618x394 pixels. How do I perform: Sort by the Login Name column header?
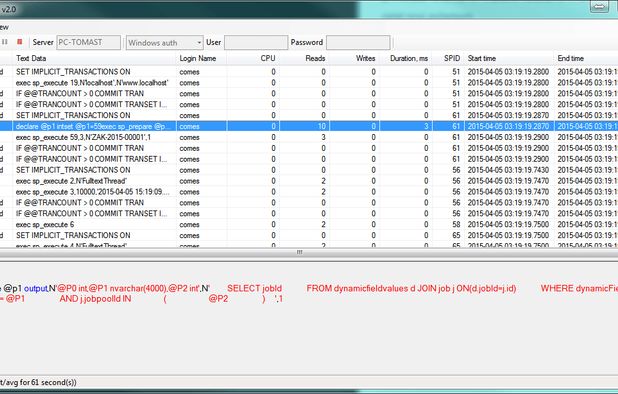click(201, 58)
